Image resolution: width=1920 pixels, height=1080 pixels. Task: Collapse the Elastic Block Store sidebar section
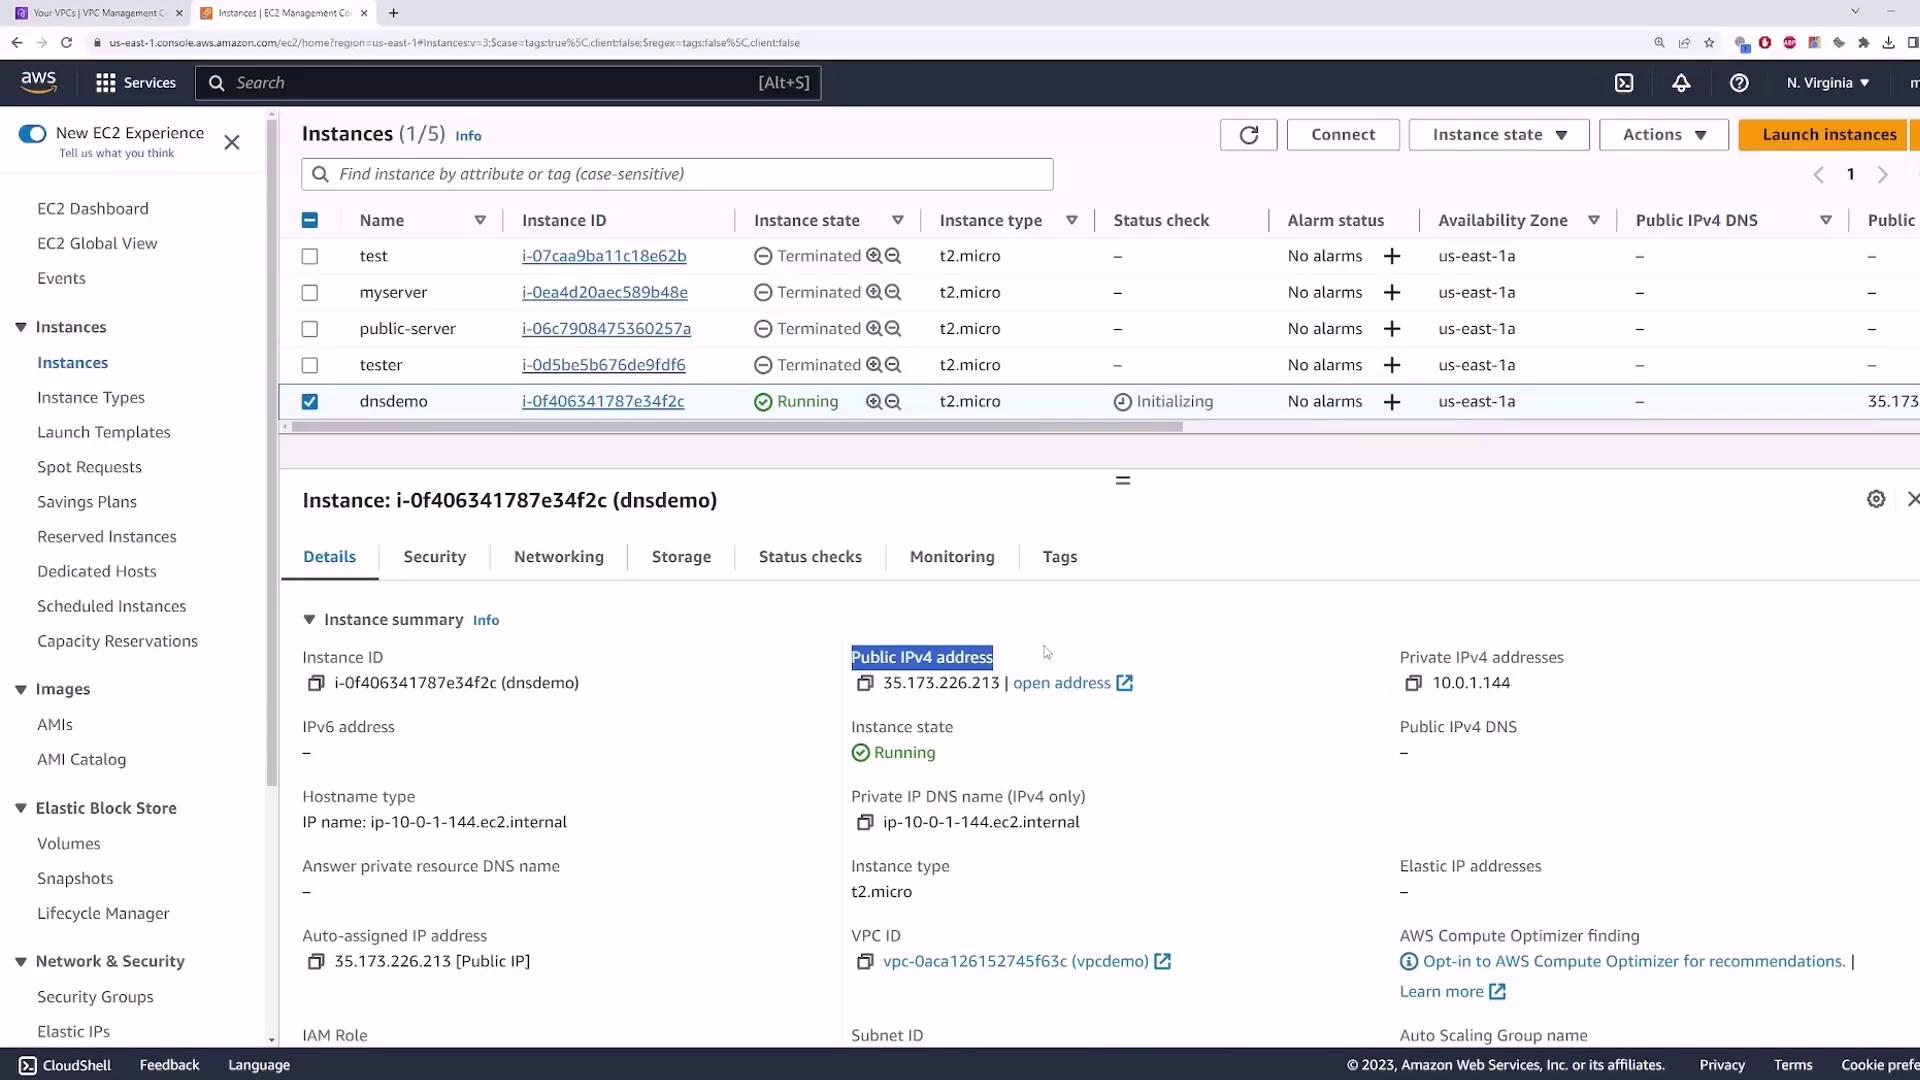point(21,808)
